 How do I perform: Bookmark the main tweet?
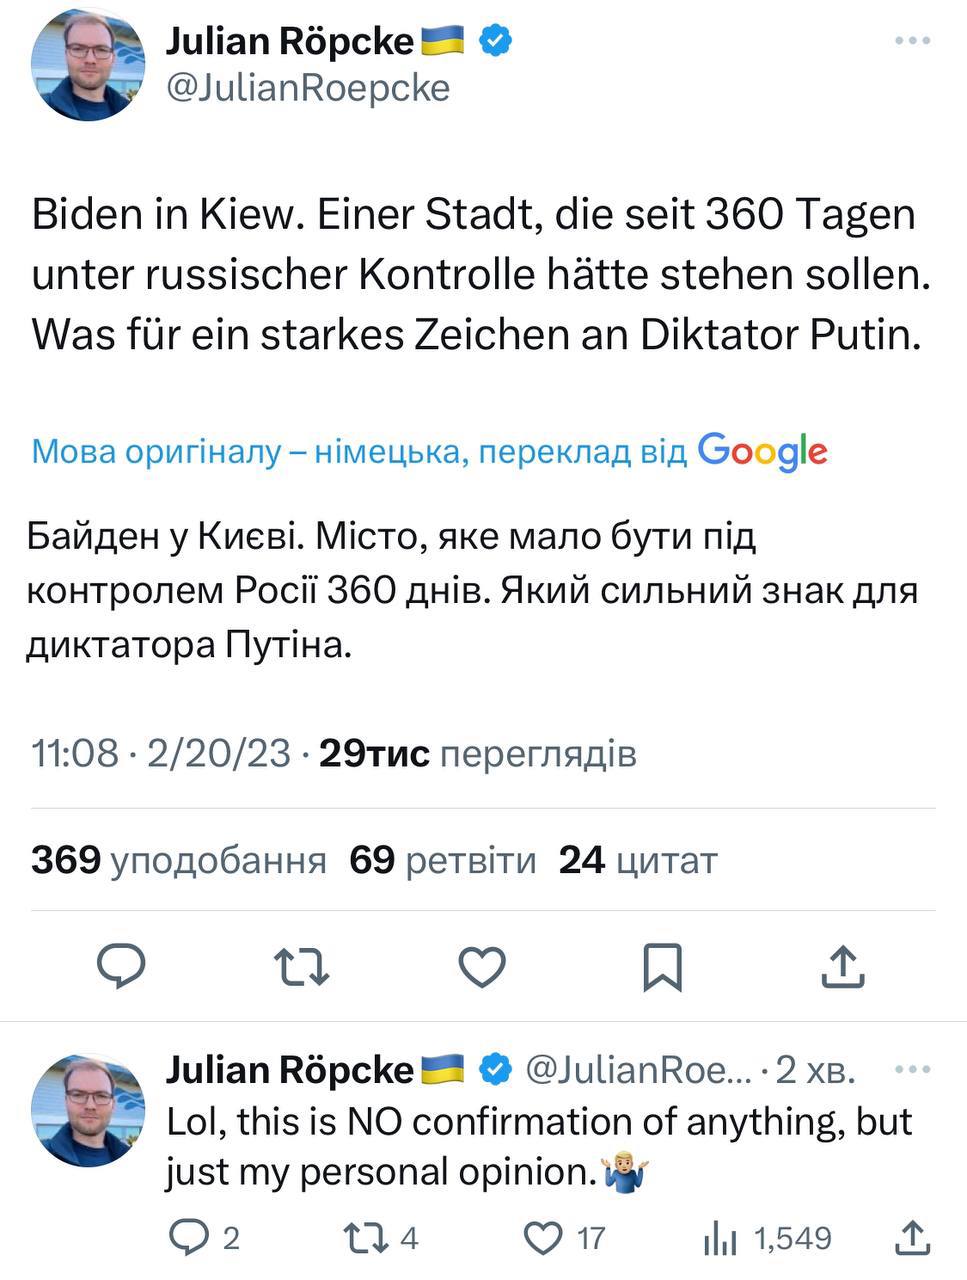[662, 966]
